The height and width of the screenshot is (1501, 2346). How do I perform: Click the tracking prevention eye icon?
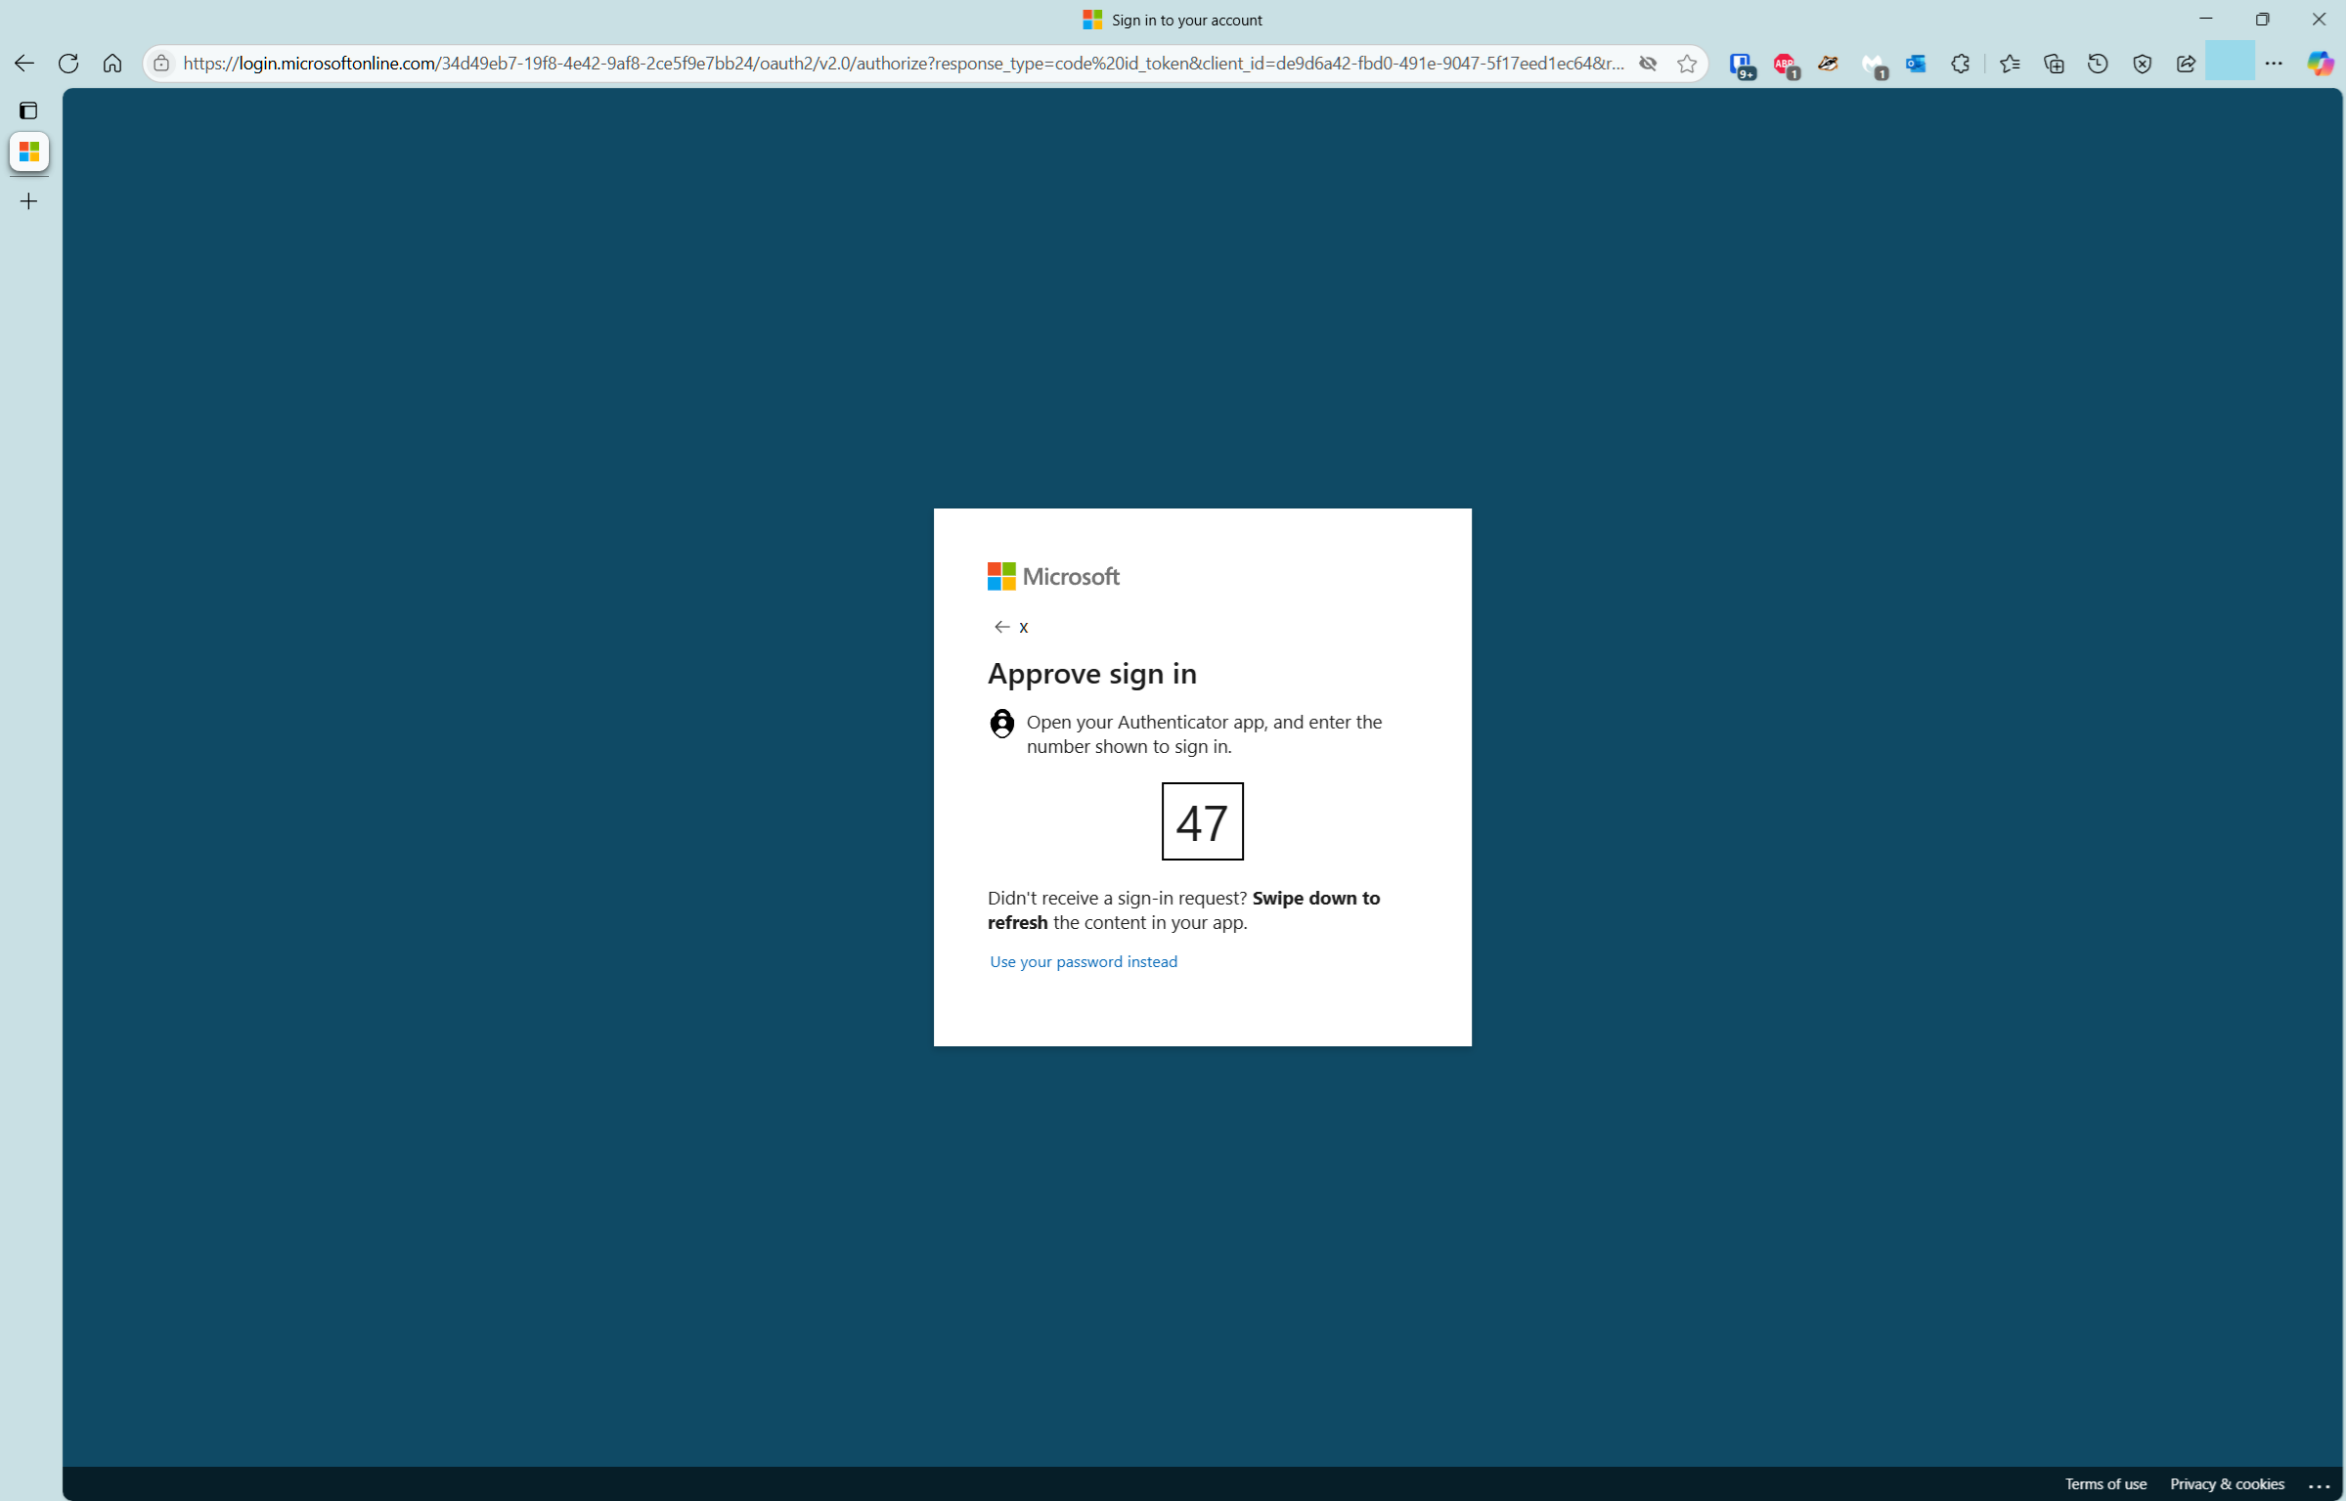[x=1647, y=63]
